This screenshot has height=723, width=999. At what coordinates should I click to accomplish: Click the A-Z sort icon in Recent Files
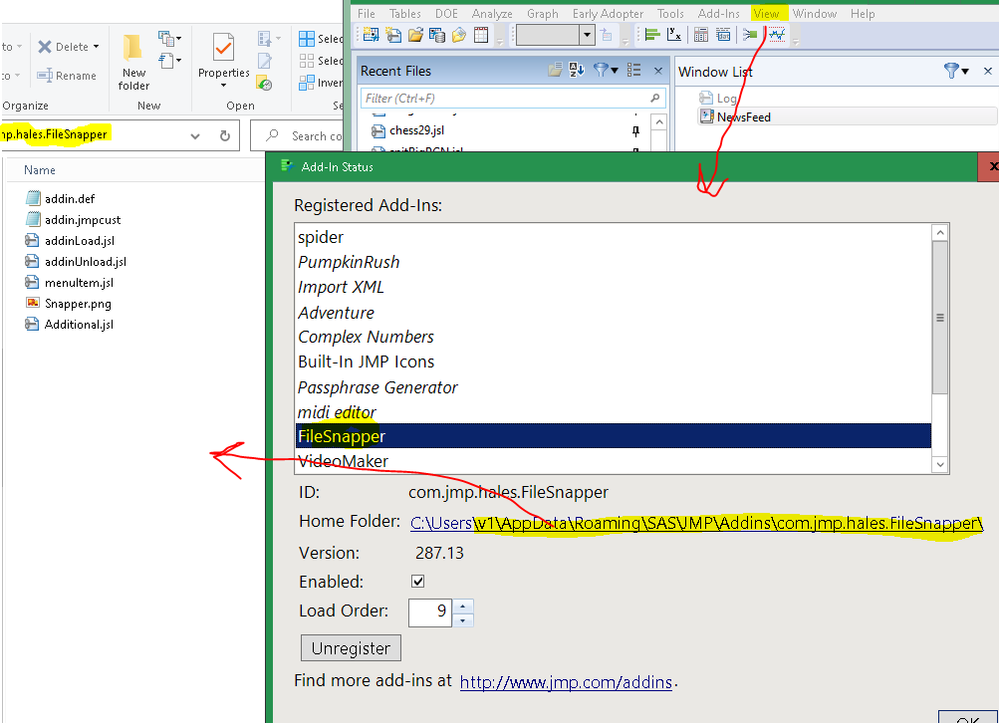pos(577,70)
